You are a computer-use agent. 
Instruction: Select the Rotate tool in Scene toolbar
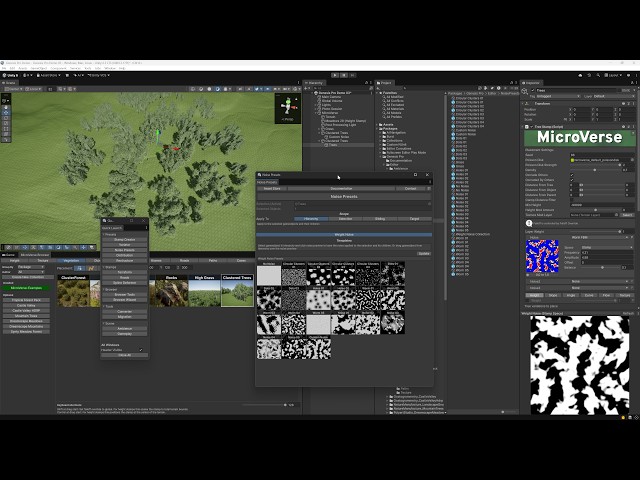(x=6, y=118)
